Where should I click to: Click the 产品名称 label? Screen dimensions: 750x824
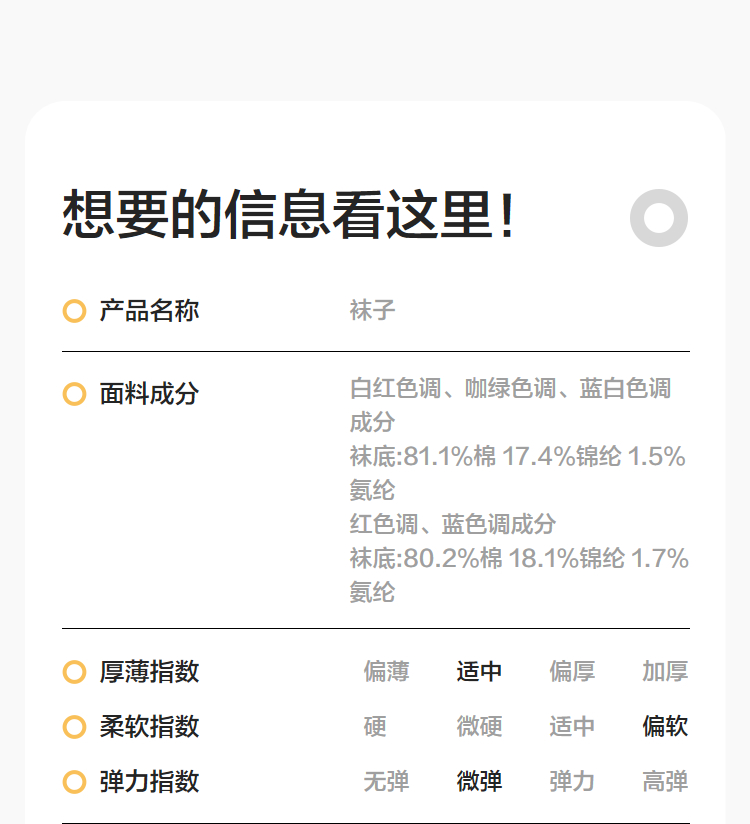coord(149,311)
